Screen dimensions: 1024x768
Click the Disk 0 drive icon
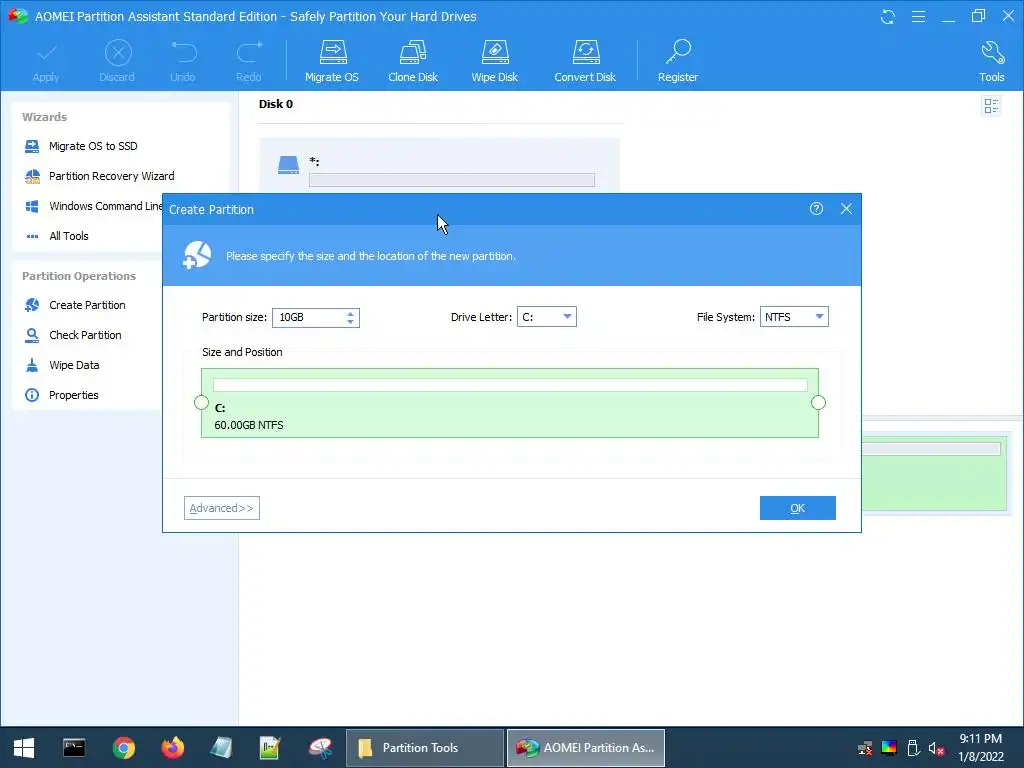288,165
